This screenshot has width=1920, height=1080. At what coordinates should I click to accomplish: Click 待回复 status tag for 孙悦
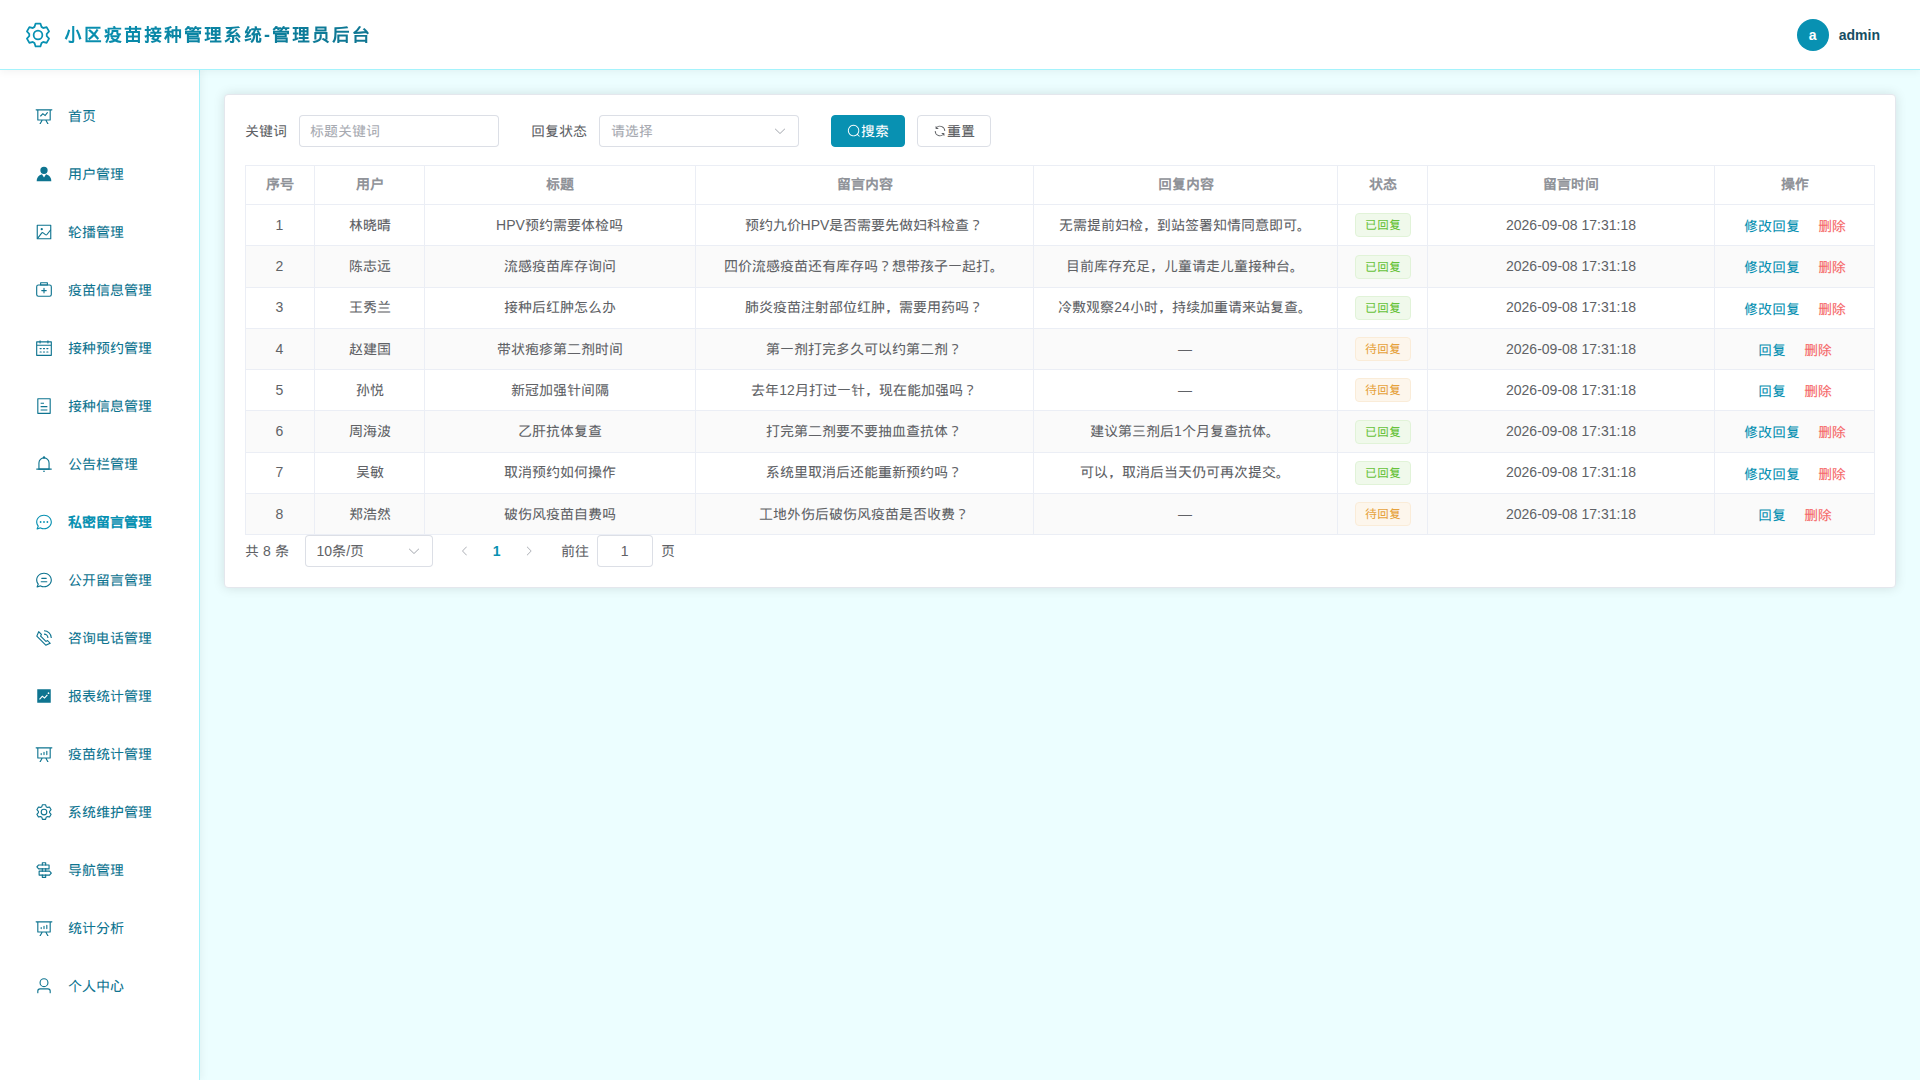coord(1383,390)
